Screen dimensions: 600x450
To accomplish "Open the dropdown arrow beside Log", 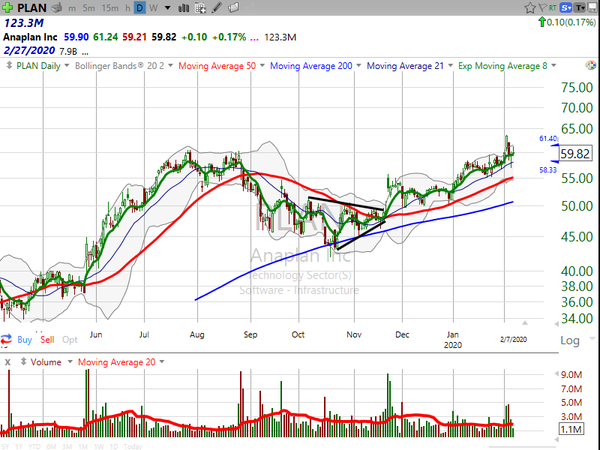I will [x=592, y=338].
